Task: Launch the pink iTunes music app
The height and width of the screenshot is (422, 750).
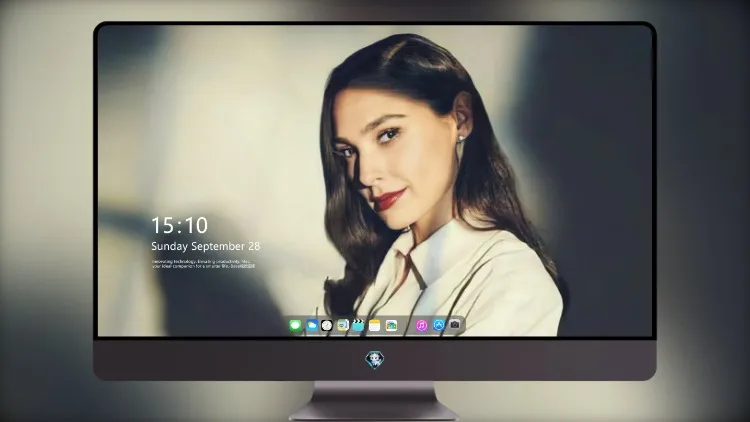Action: tap(421, 325)
